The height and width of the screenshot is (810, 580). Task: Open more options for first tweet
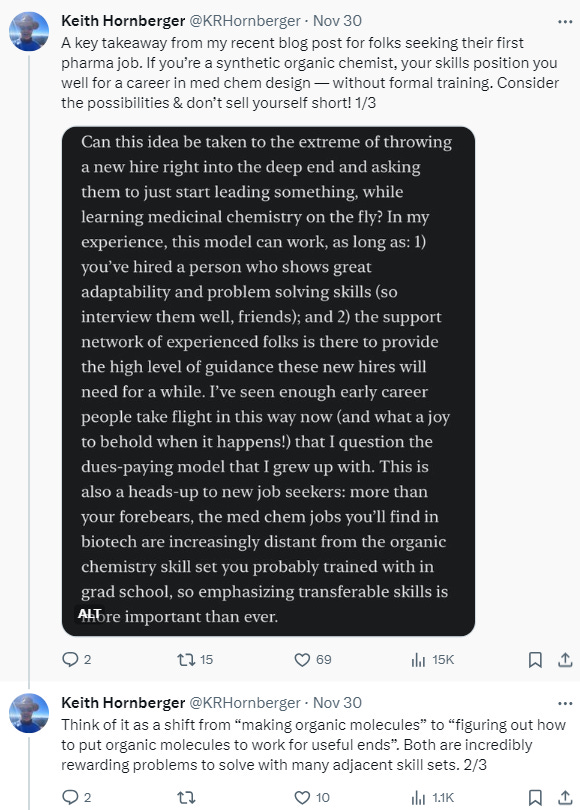[565, 22]
